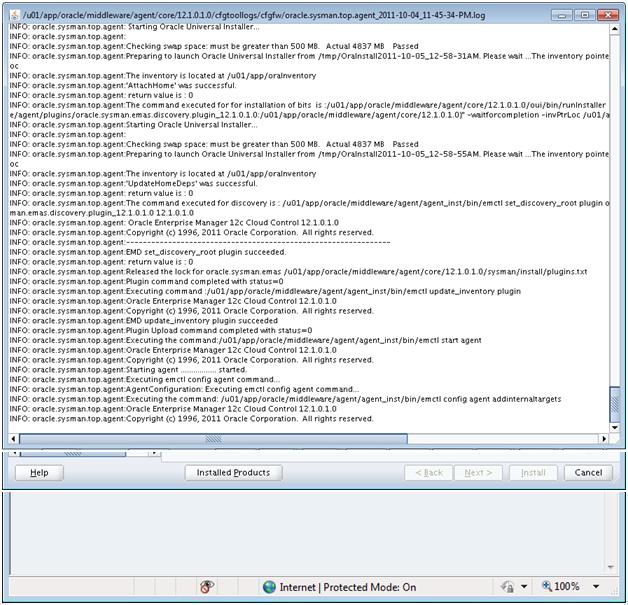The width and height of the screenshot is (628, 605).
Task: Click the zoom magnifier icon at 100%
Action: pos(547,586)
